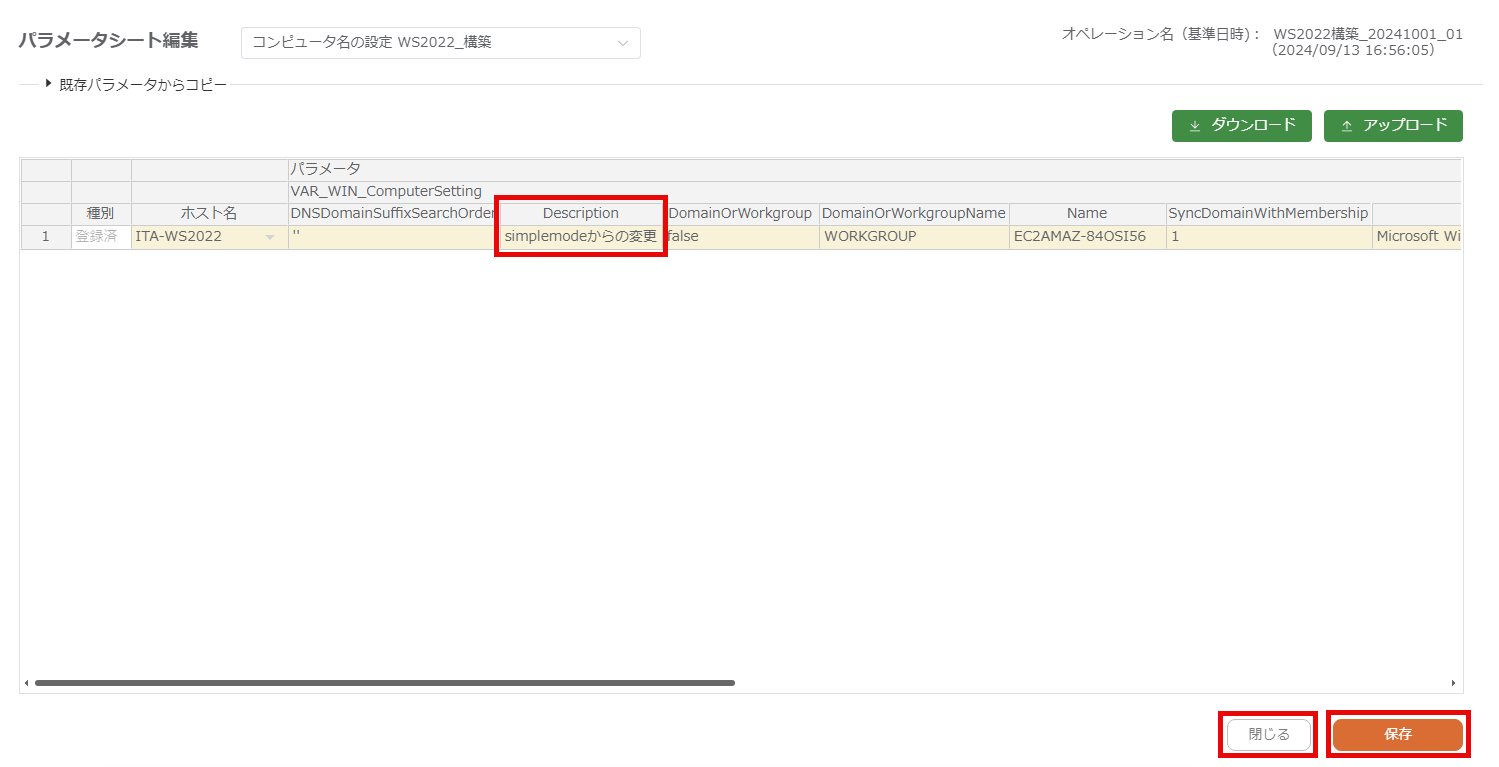Select the DomainOrWorkgroup cell showing false
This screenshot has height=767, width=1499.
click(x=741, y=237)
